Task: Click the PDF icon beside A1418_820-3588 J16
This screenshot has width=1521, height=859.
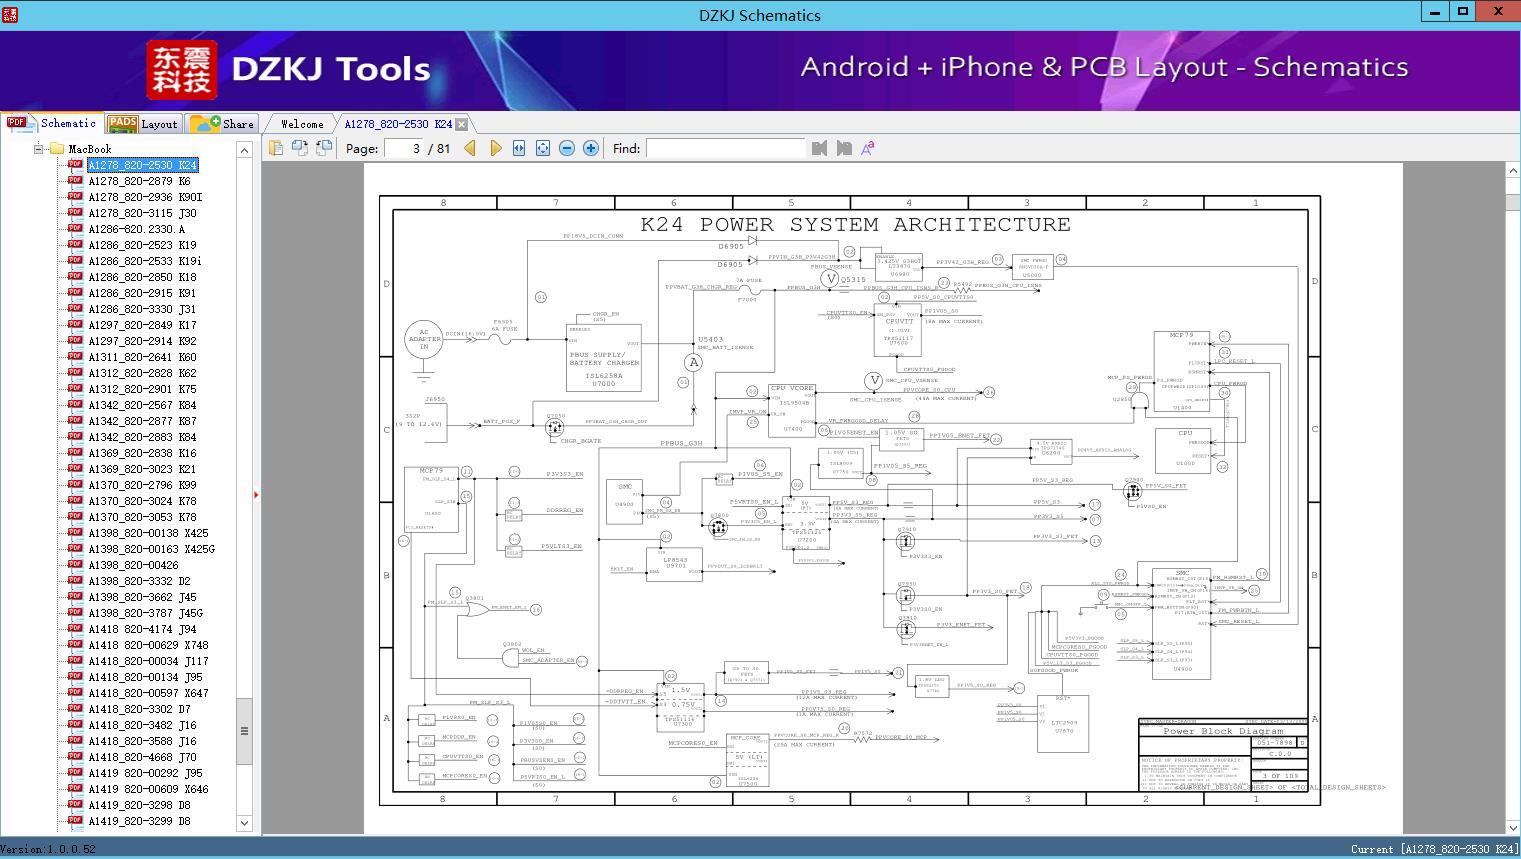Action: 75,740
